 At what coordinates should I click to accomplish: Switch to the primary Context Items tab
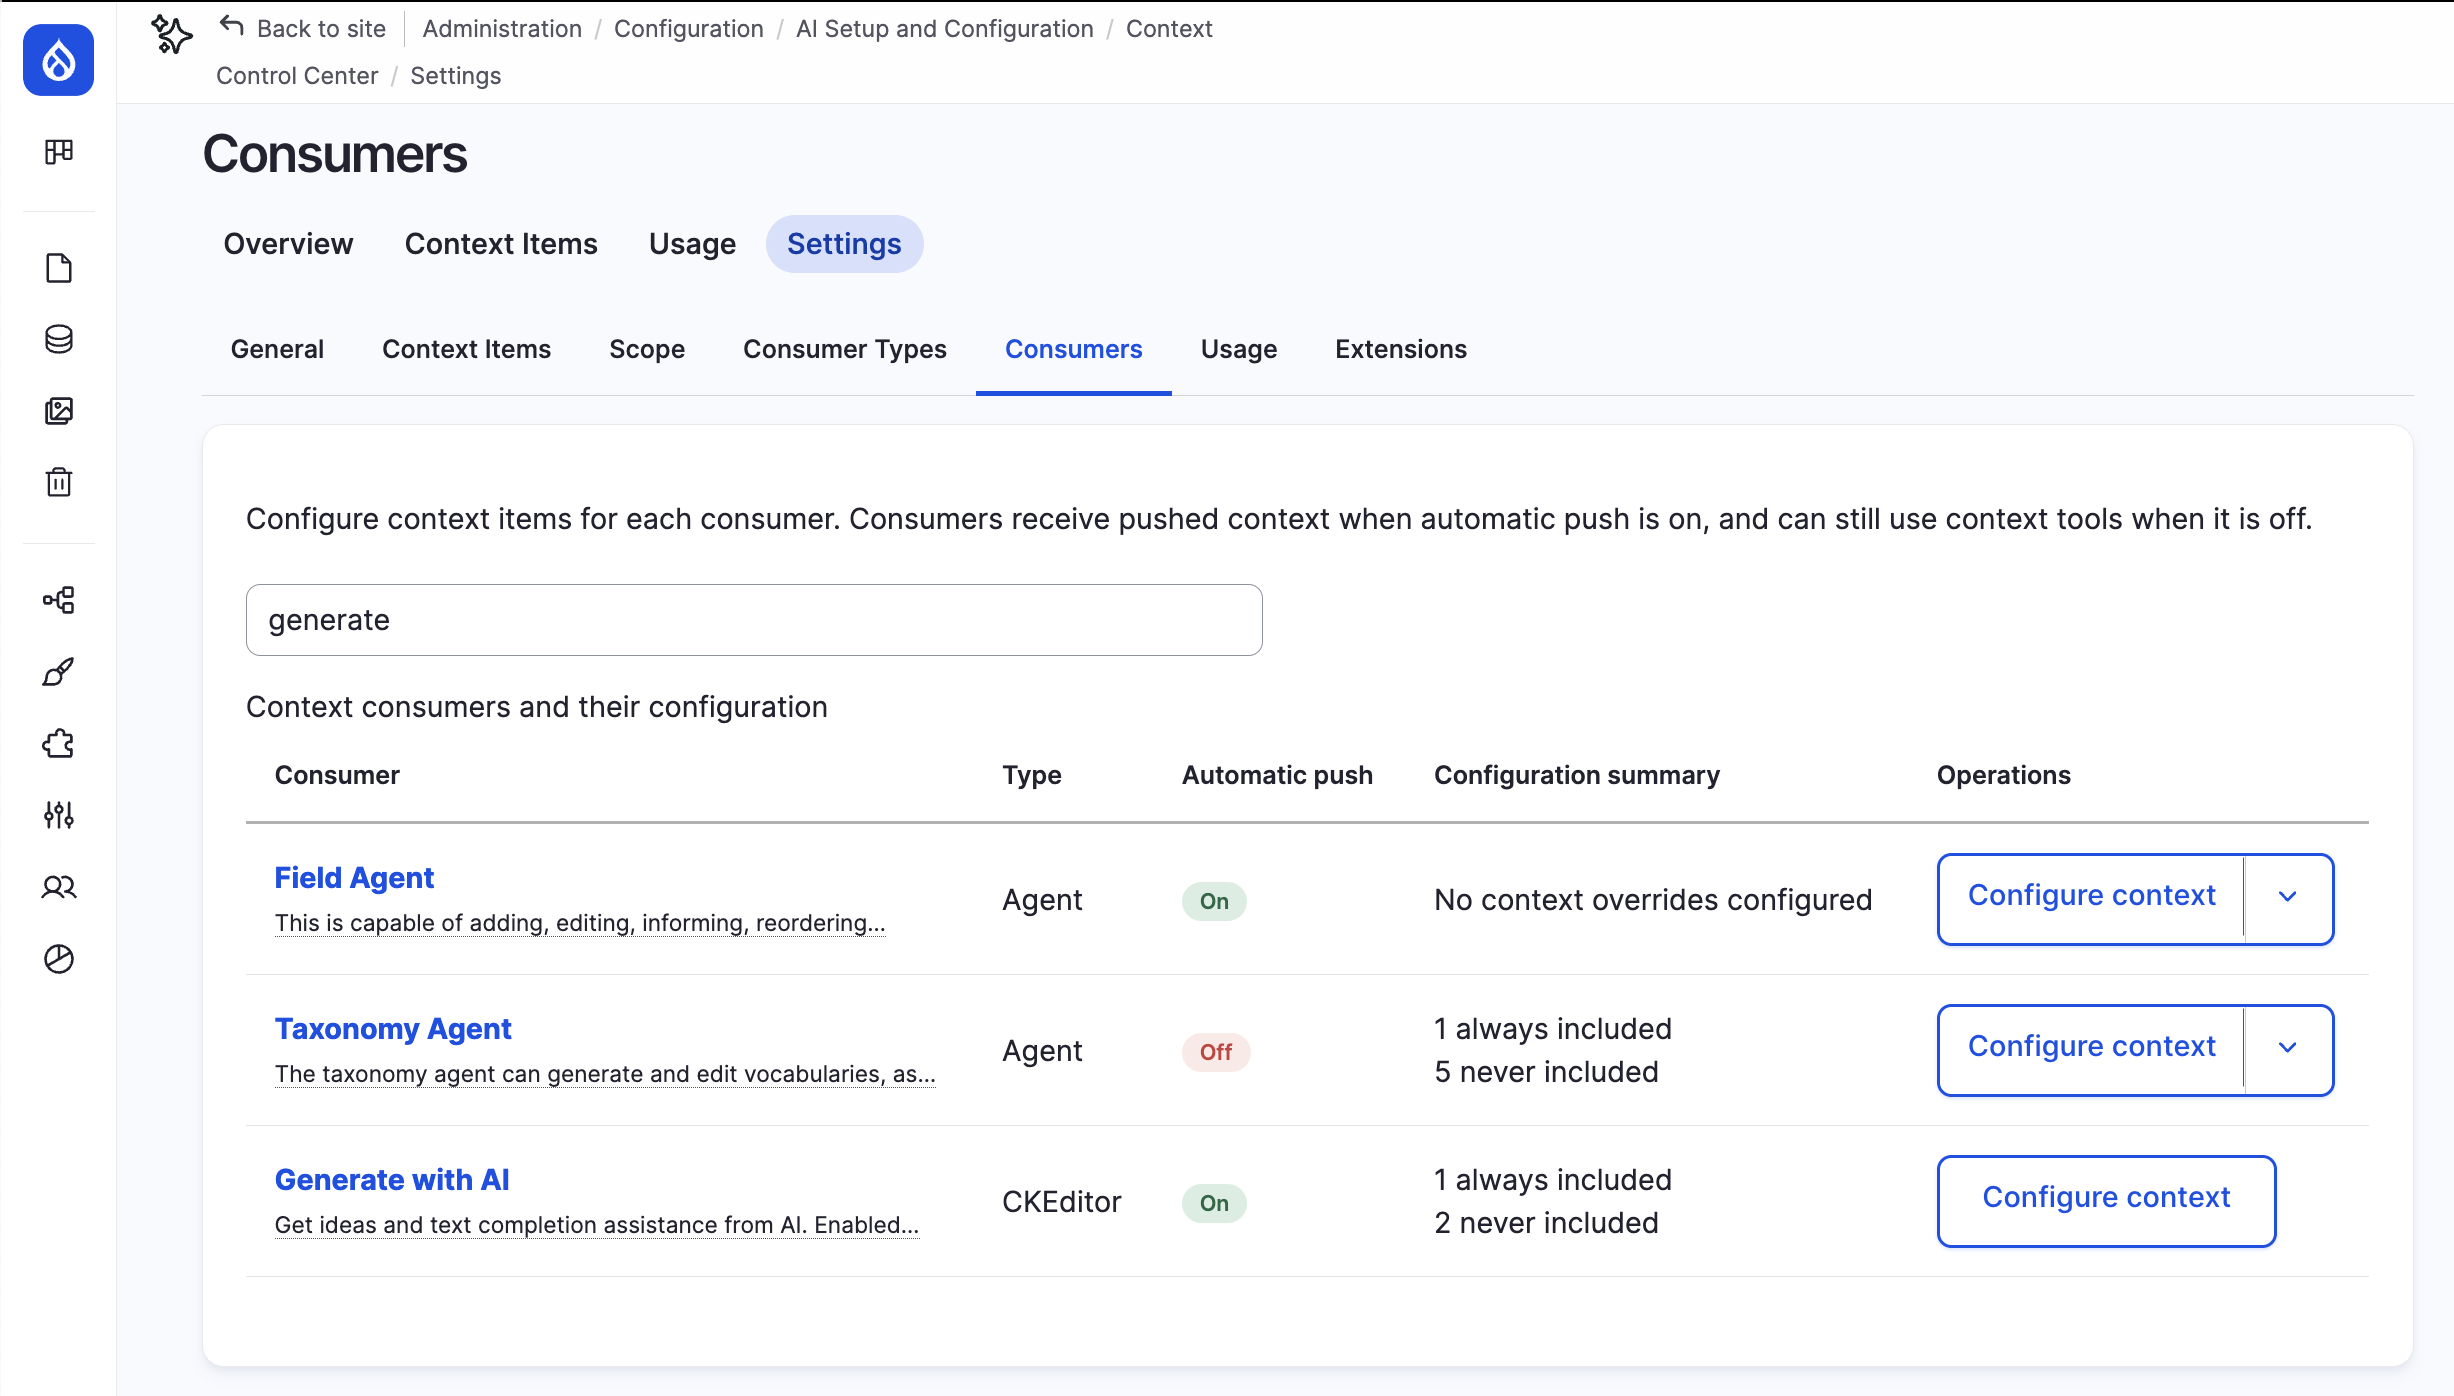[x=501, y=244]
